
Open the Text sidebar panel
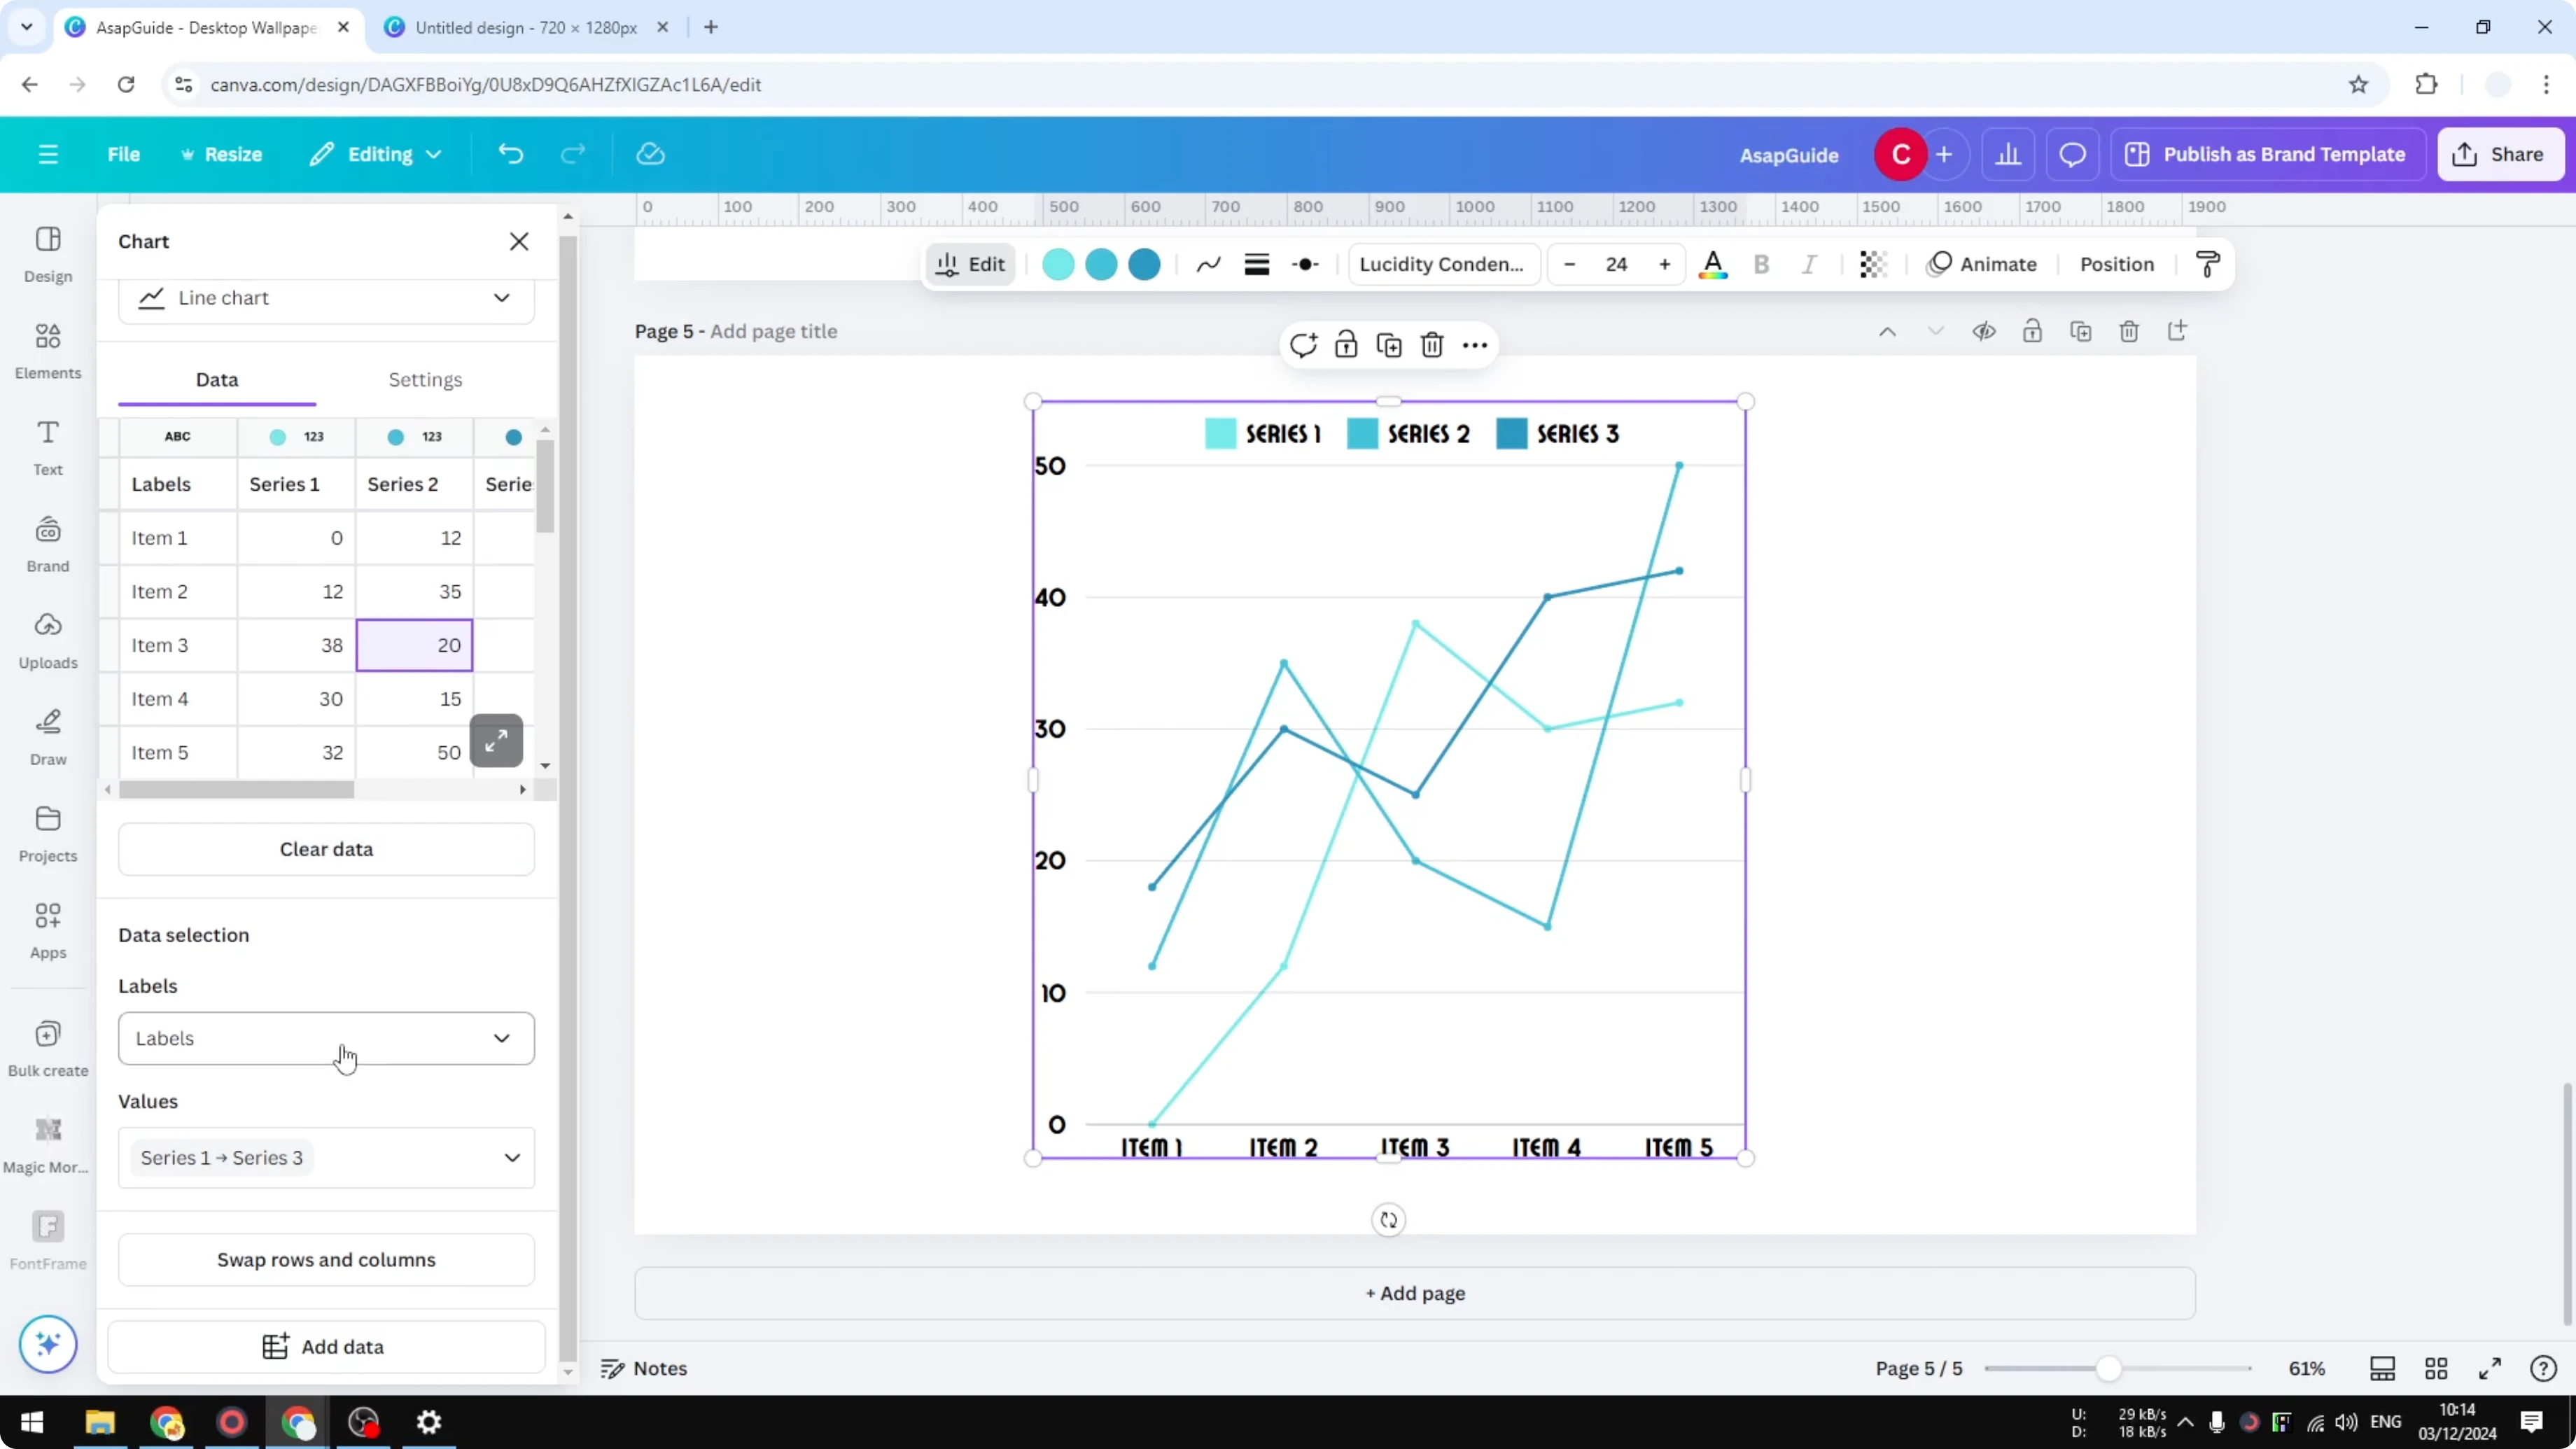pos(47,446)
